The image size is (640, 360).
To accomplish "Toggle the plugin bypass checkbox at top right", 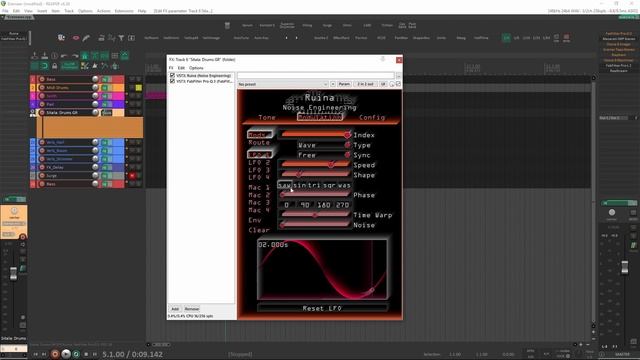I will coord(398,84).
